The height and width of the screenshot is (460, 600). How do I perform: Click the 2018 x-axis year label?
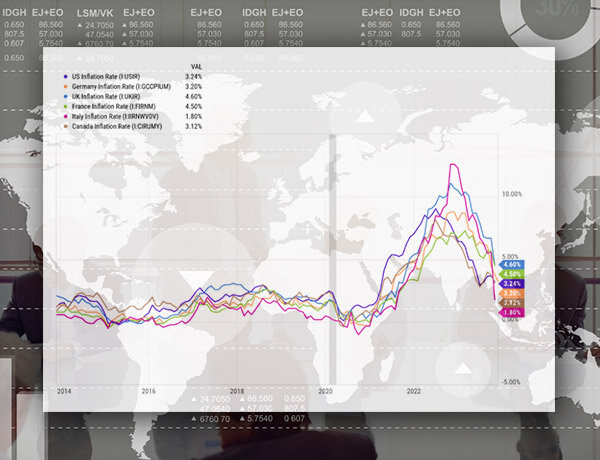tap(237, 391)
